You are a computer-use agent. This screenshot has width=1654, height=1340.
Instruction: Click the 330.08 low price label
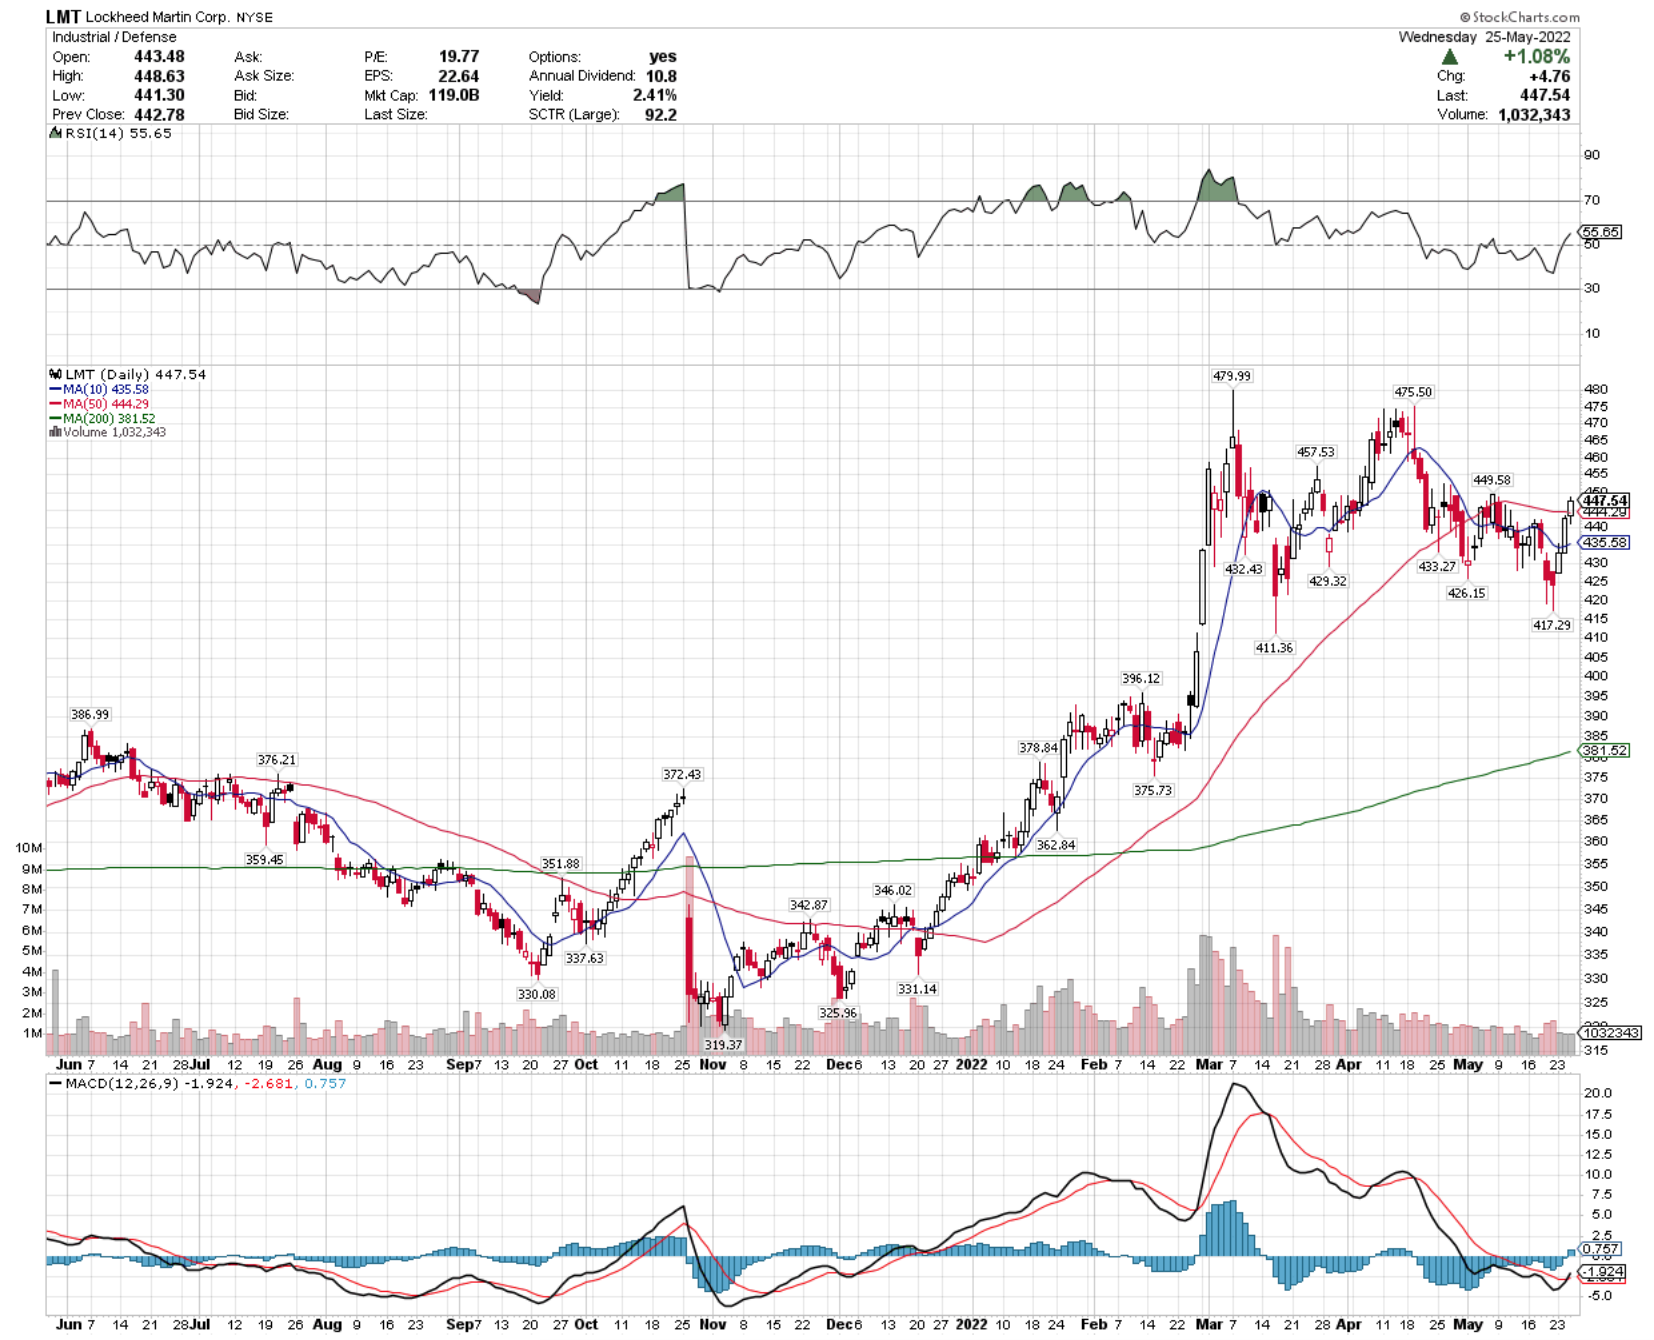click(536, 994)
